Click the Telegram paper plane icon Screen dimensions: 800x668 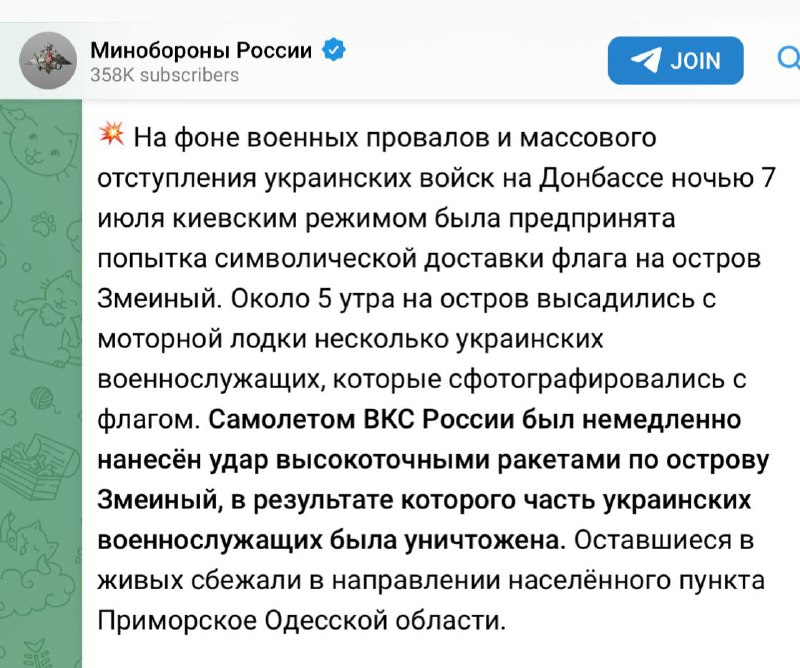click(x=645, y=60)
